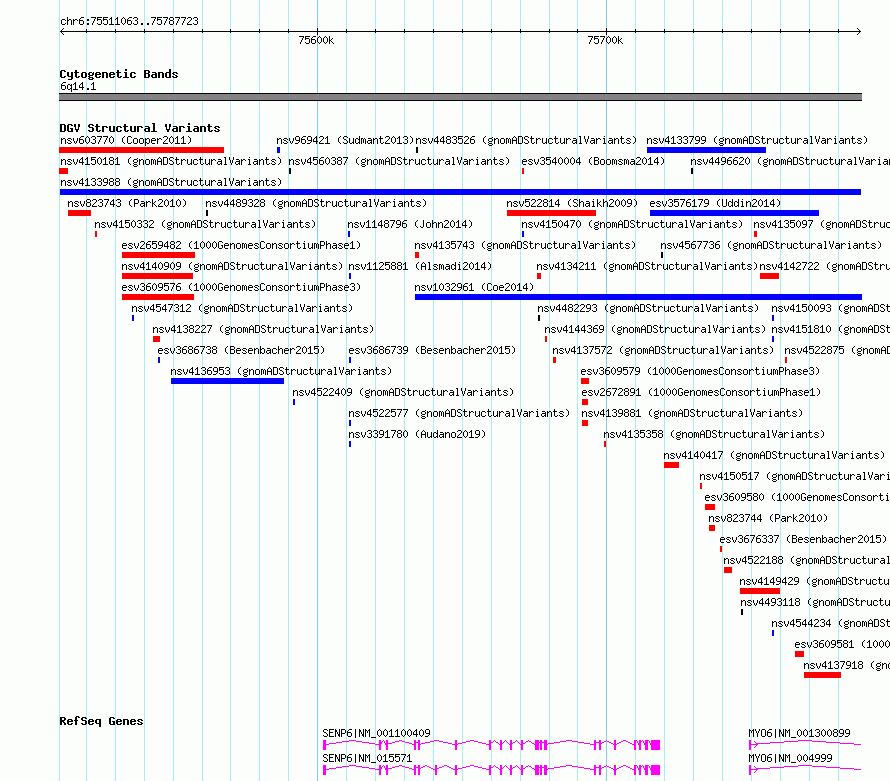Select the blue bar under nsv4136953
The width and height of the screenshot is (890, 781).
227,381
